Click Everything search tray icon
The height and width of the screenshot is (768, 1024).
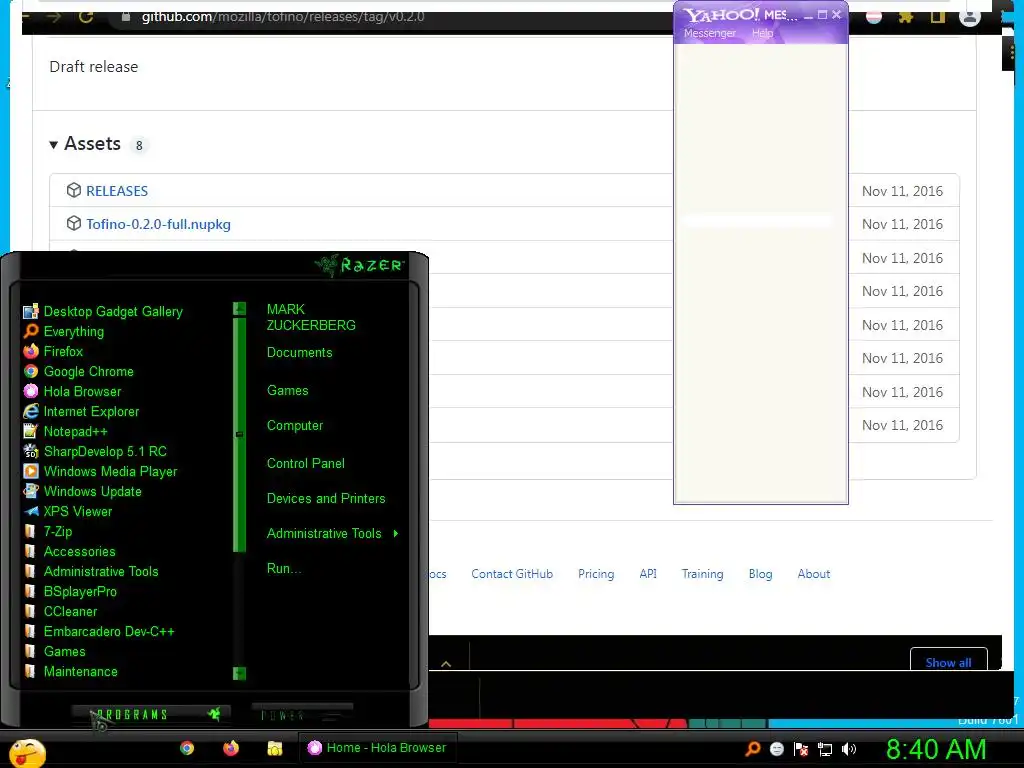point(753,749)
